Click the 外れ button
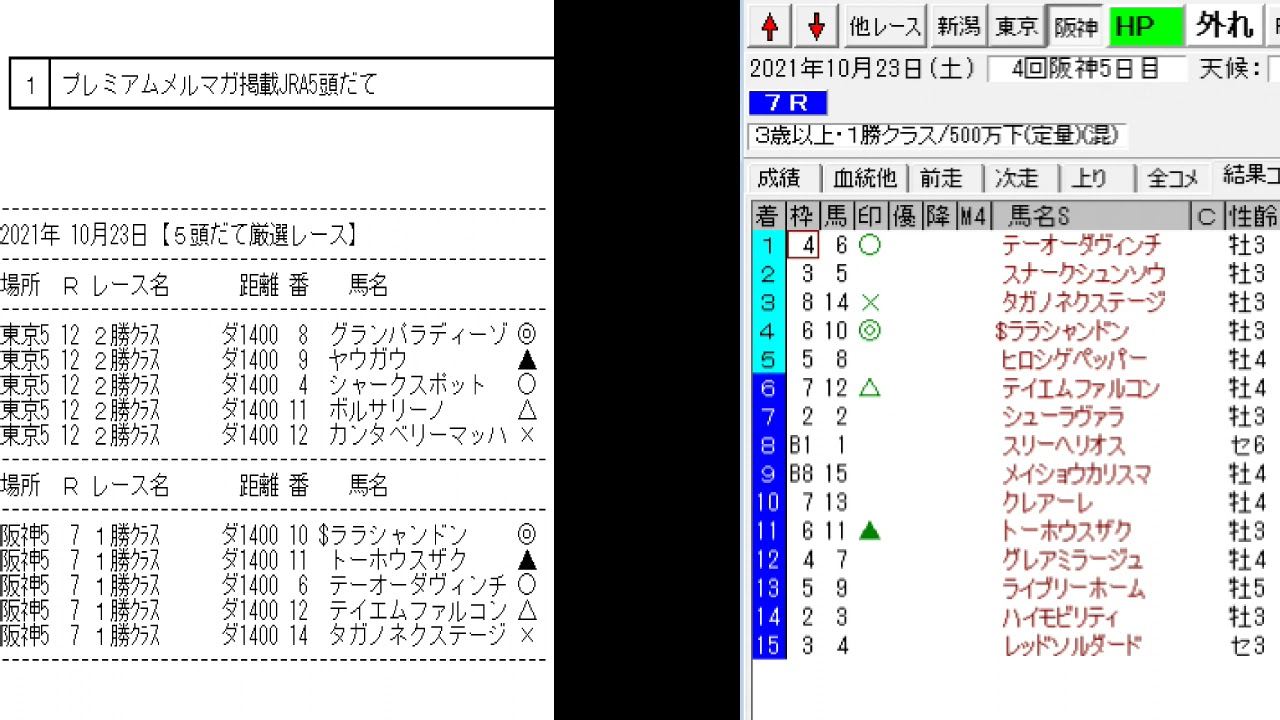 [x=1224, y=26]
